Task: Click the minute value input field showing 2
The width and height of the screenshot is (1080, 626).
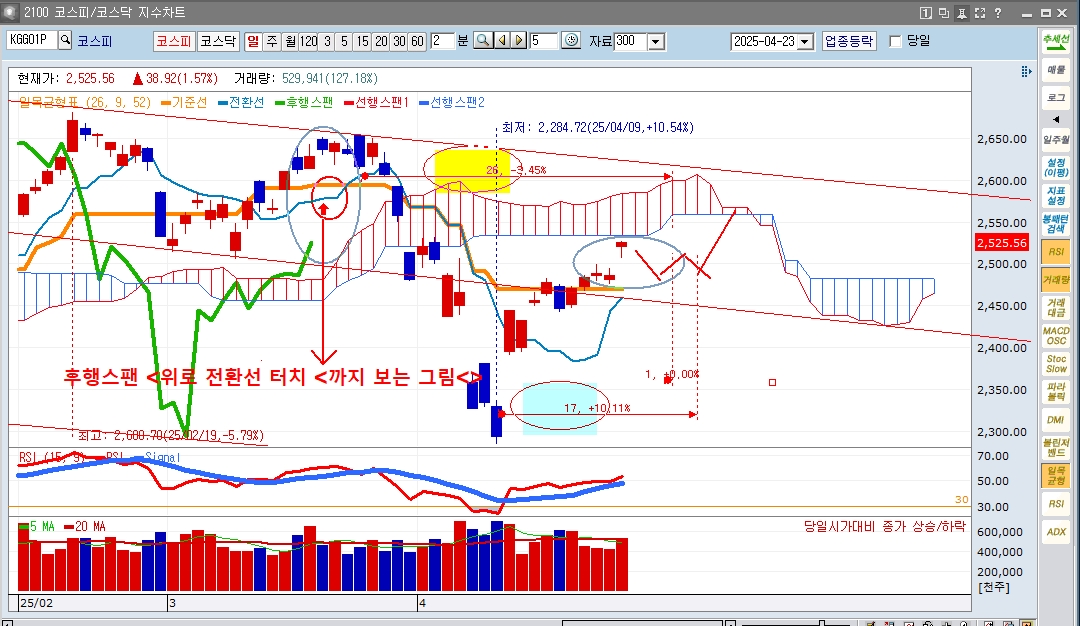Action: click(441, 41)
